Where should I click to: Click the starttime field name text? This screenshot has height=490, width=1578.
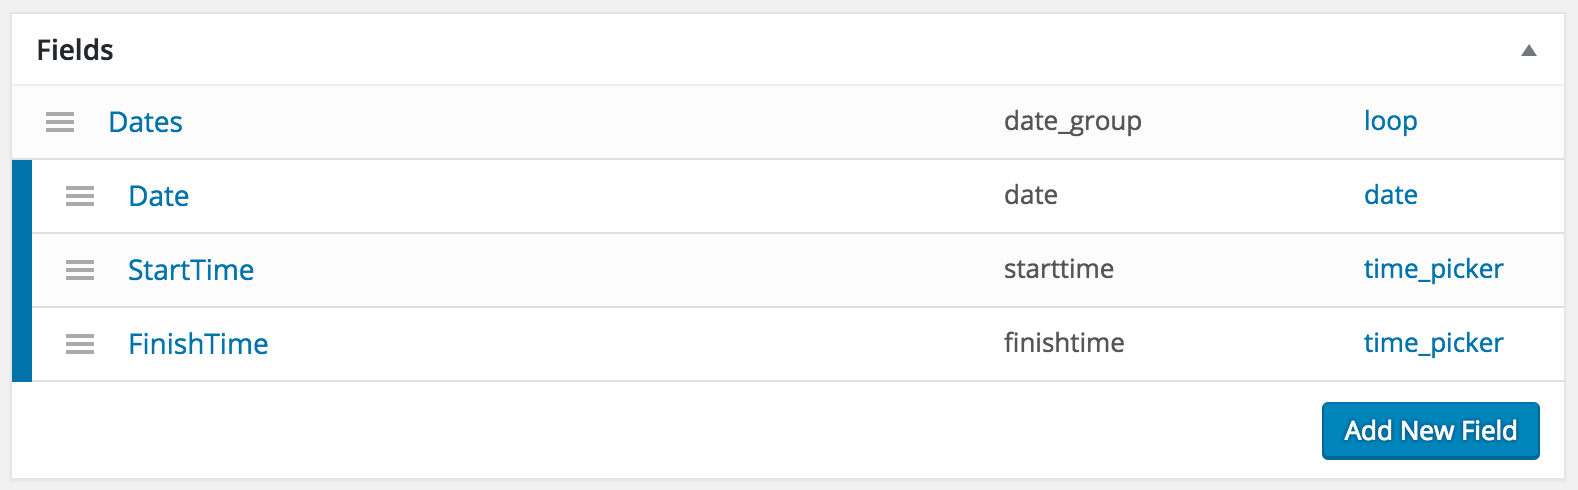[1058, 269]
